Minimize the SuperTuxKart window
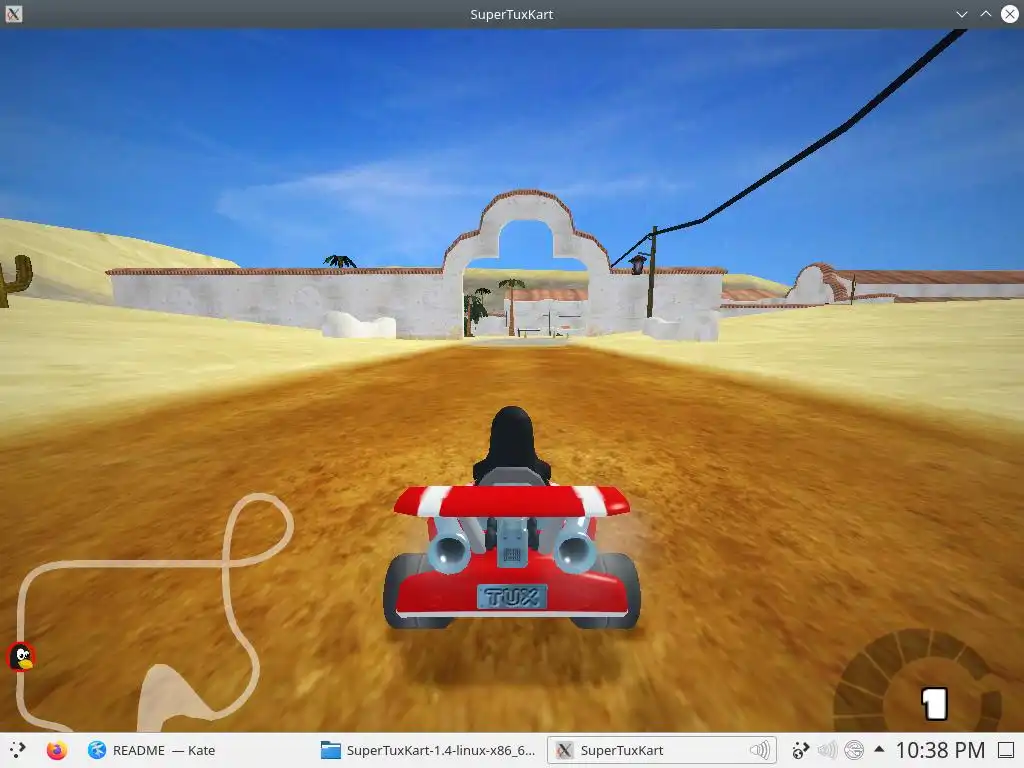Image resolution: width=1024 pixels, height=768 pixels. pyautogui.click(x=962, y=14)
